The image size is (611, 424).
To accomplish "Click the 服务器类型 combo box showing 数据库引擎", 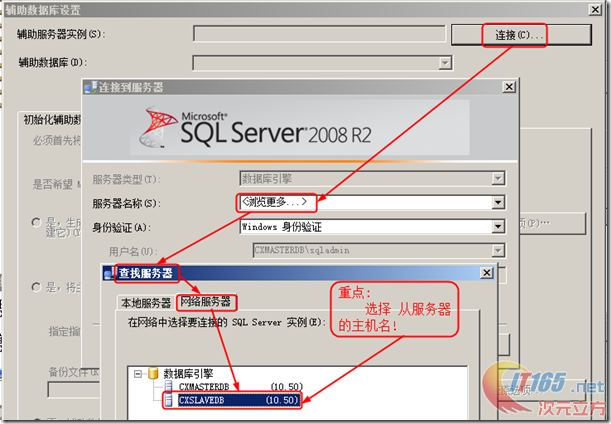I will point(373,178).
